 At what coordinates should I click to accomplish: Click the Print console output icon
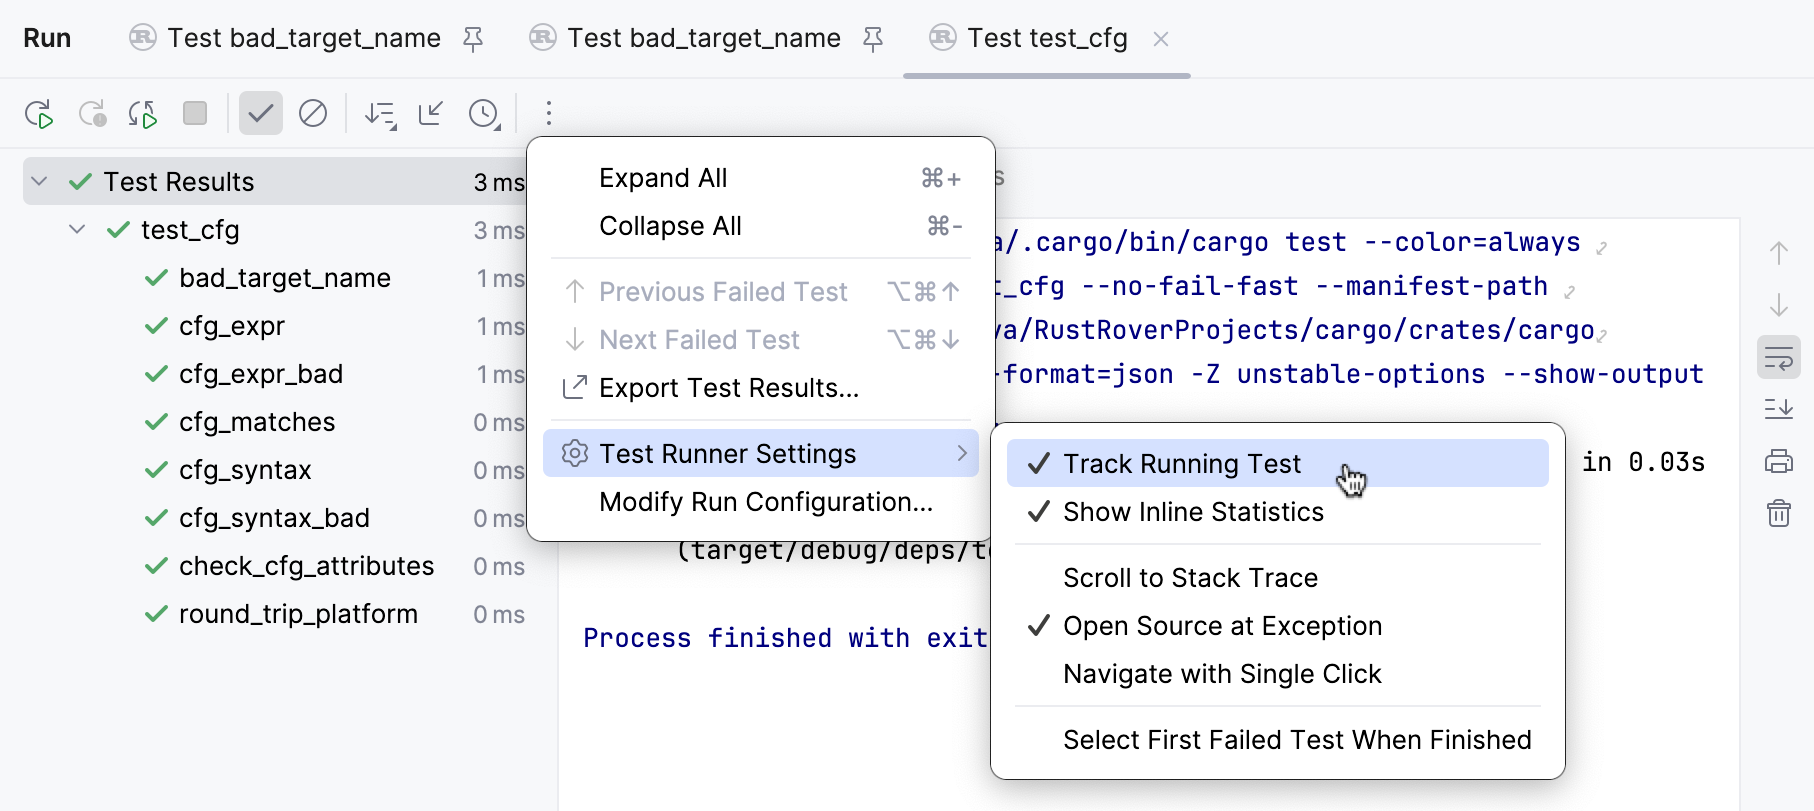tap(1779, 461)
